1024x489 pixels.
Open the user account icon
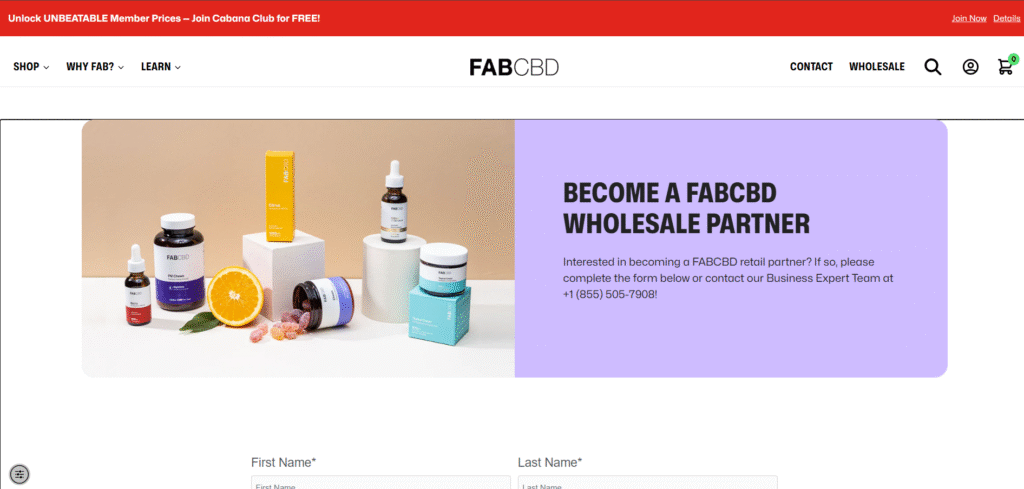pos(970,67)
